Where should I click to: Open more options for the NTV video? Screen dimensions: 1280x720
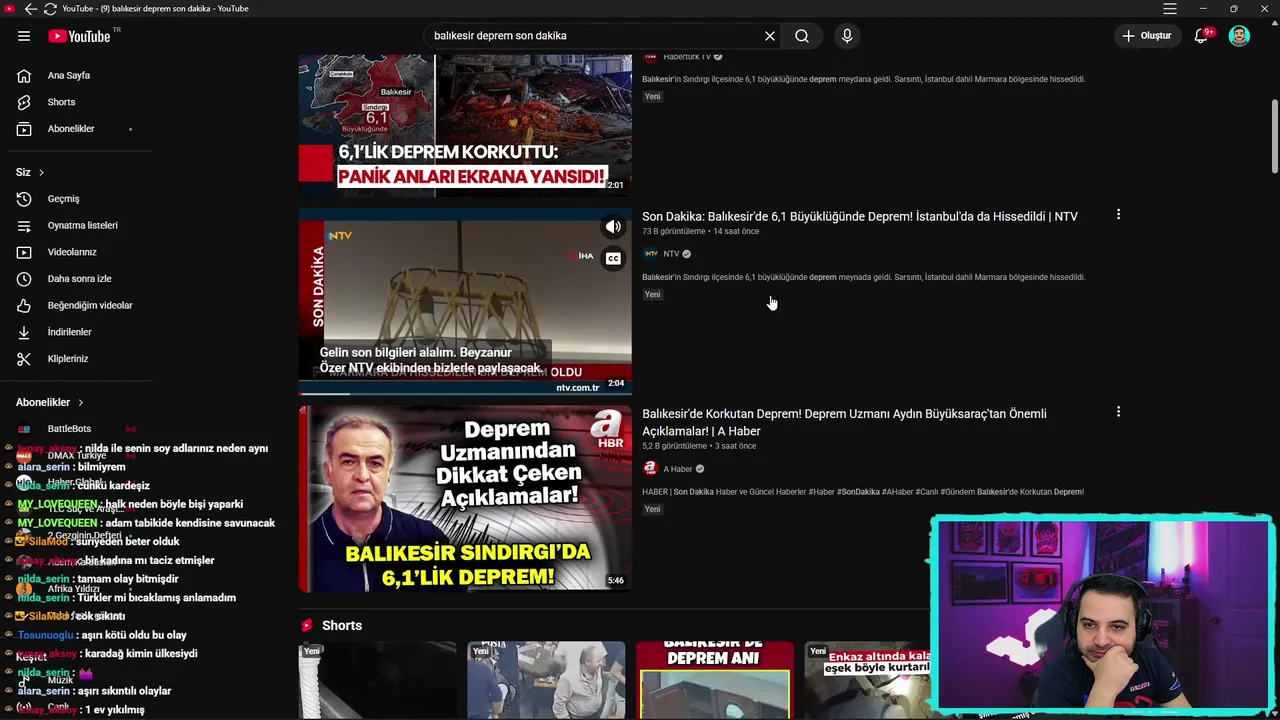click(x=1118, y=214)
